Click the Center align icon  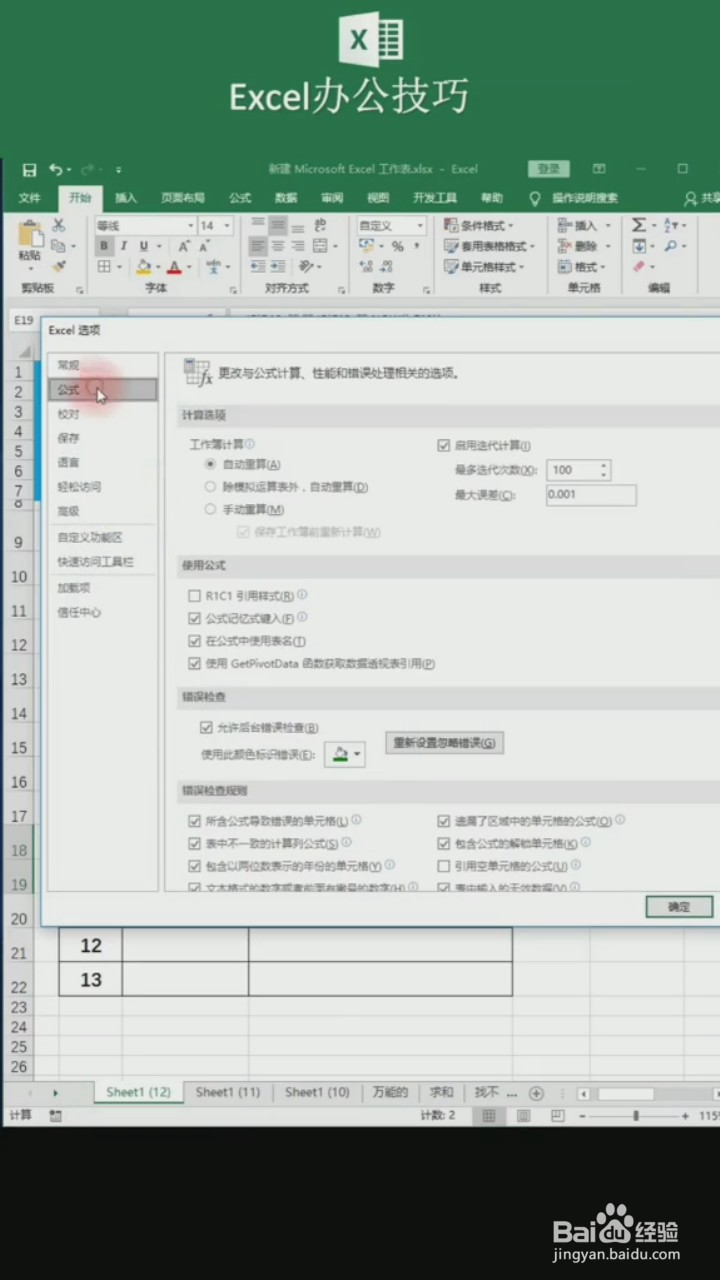coord(277,246)
